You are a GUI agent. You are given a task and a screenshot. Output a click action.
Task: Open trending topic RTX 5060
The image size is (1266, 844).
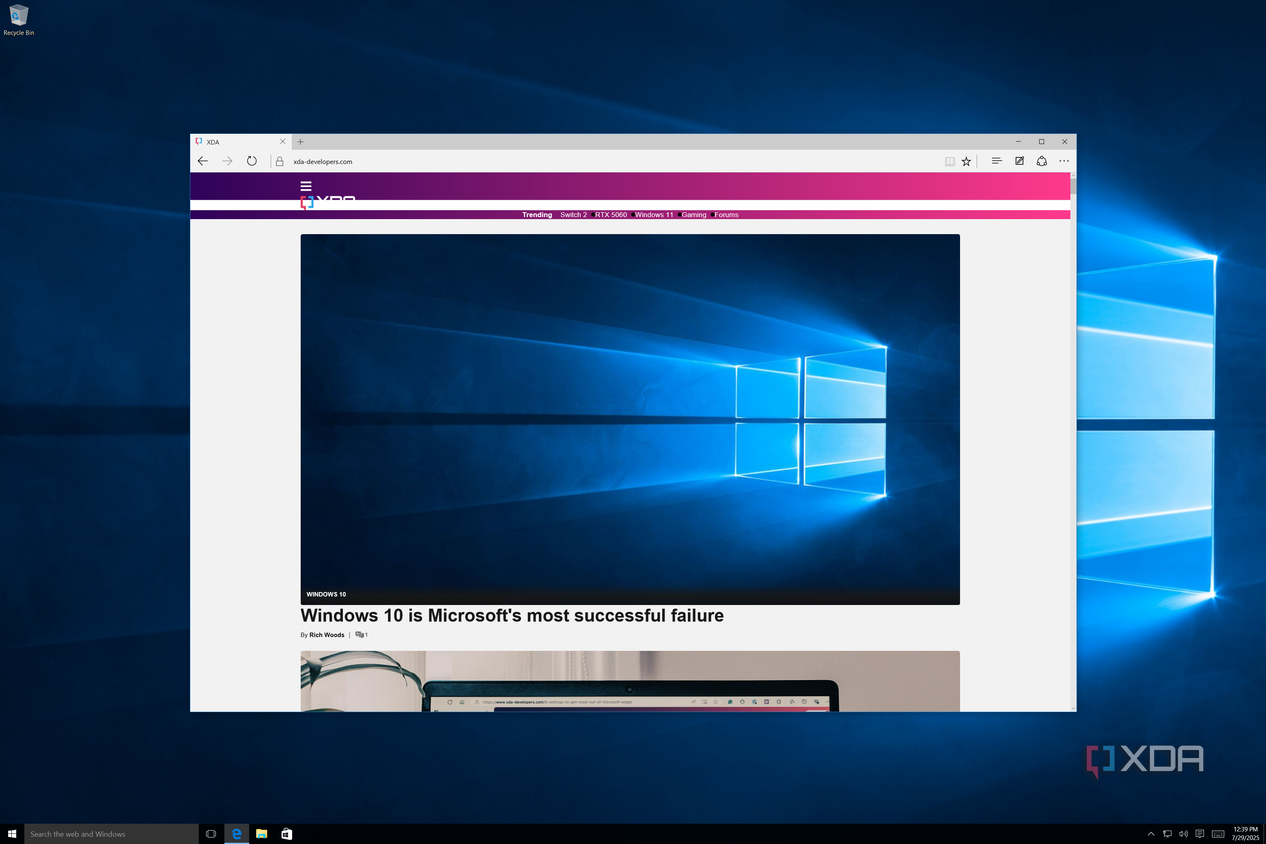pyautogui.click(x=611, y=215)
